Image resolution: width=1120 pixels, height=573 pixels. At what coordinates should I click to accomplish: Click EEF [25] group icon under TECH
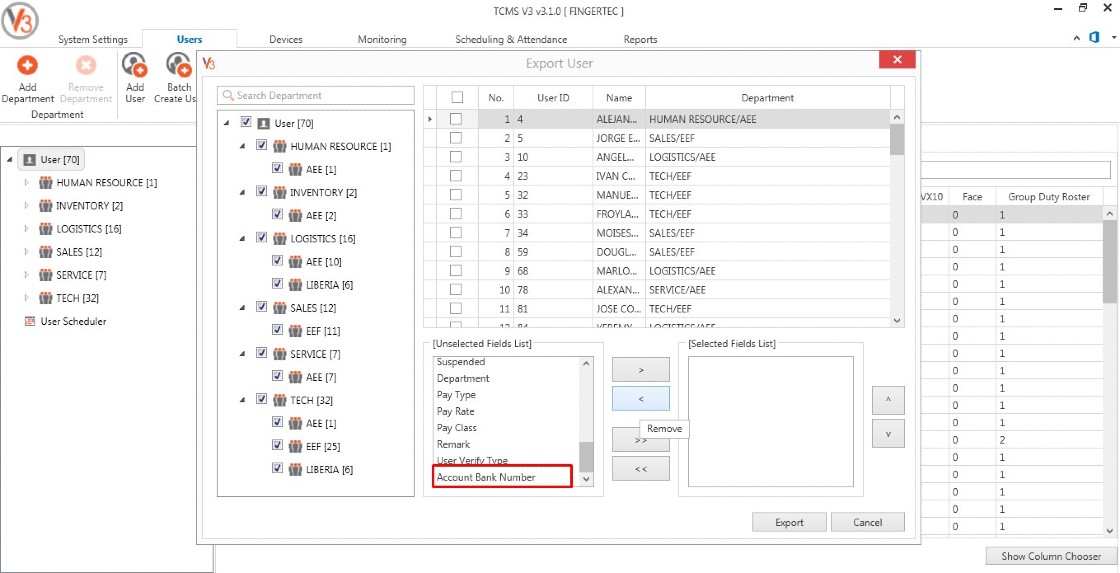tap(295, 447)
